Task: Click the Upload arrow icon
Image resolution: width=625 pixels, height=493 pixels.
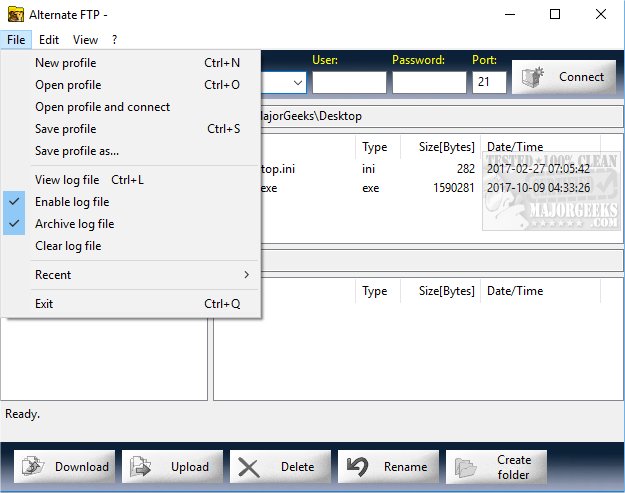Action: pyautogui.click(x=141, y=466)
